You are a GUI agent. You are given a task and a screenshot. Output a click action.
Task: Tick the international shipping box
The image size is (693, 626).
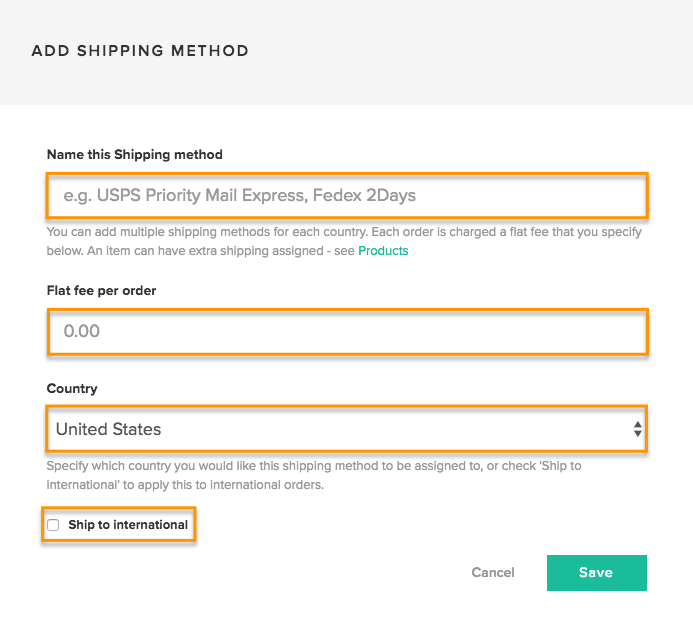[53, 525]
